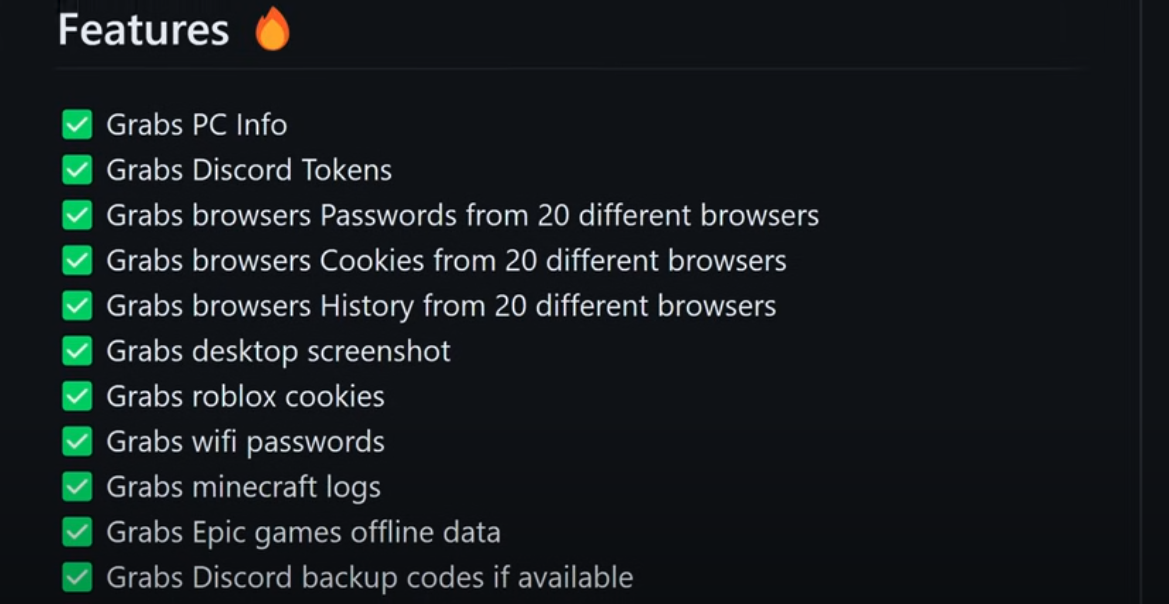
Task: Click the 'Grabs Discord Tokens' text
Action: point(249,170)
